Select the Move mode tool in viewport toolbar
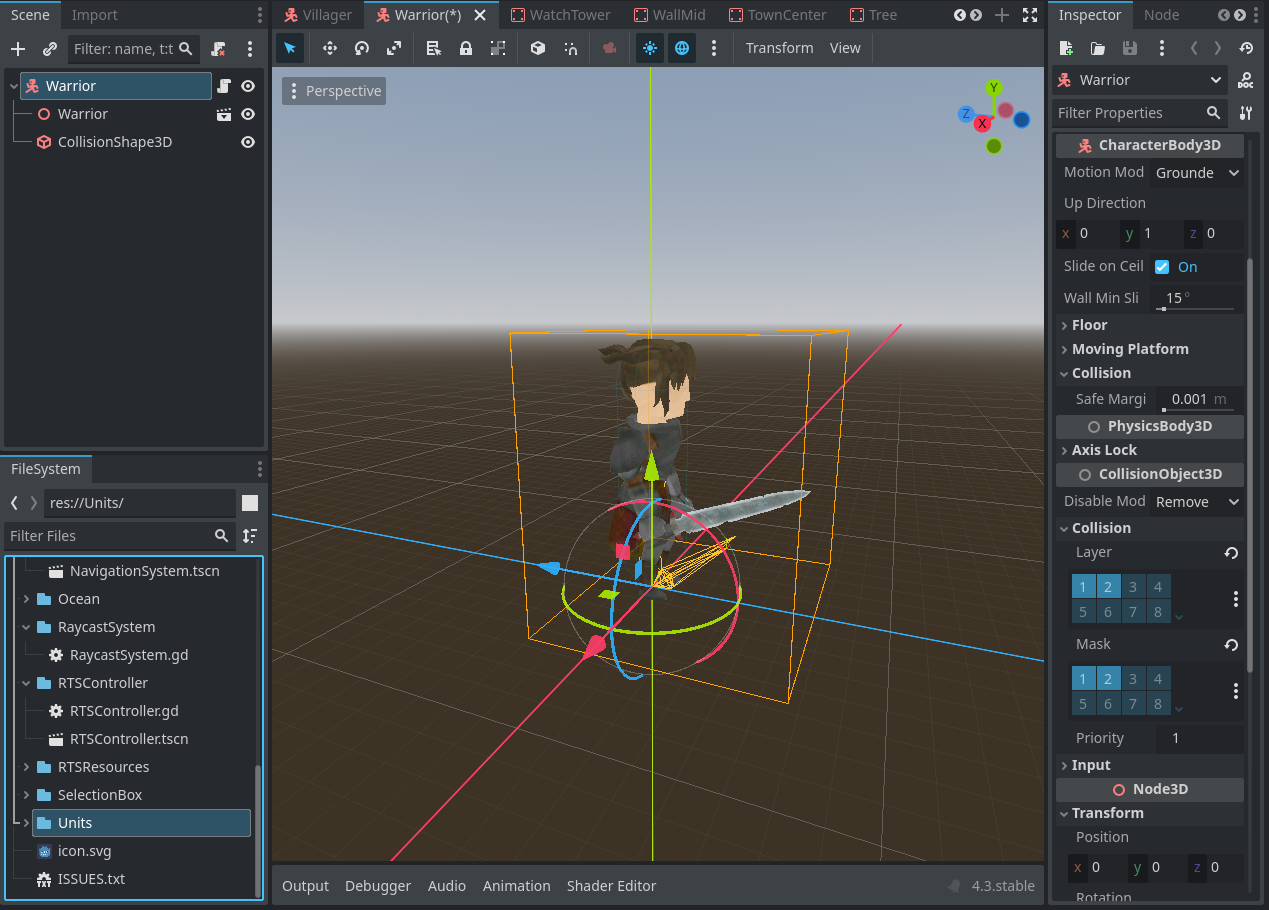Image resolution: width=1269 pixels, height=910 pixels. 329,48
